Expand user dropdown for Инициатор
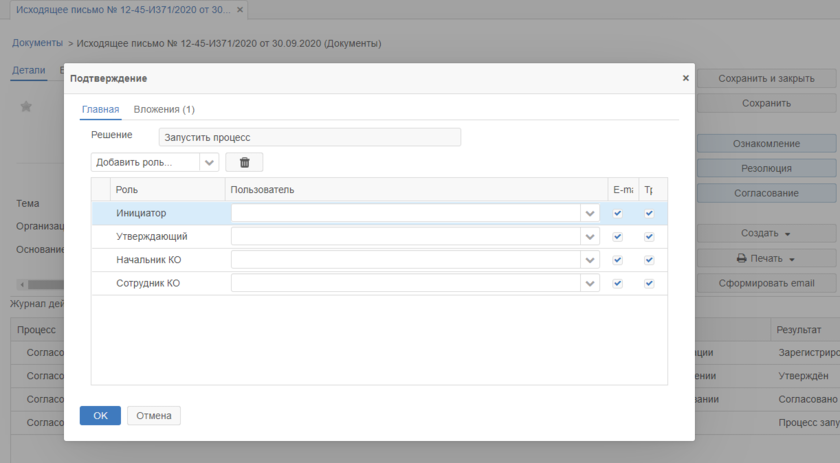 pyautogui.click(x=589, y=213)
